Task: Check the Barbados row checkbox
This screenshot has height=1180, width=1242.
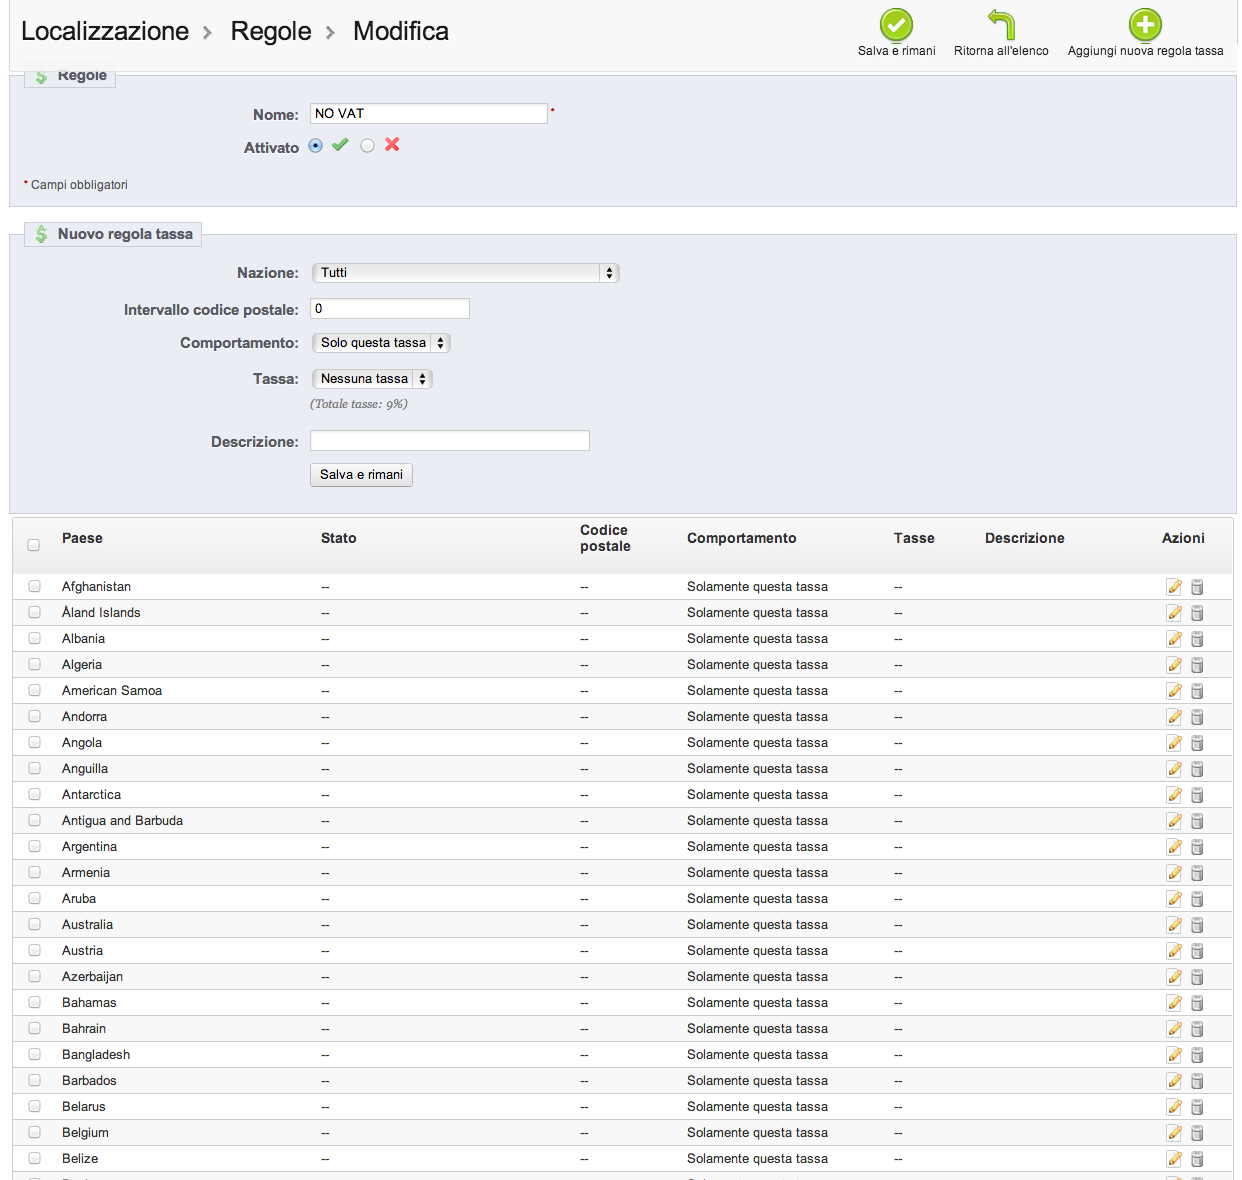Action: tap(34, 1080)
